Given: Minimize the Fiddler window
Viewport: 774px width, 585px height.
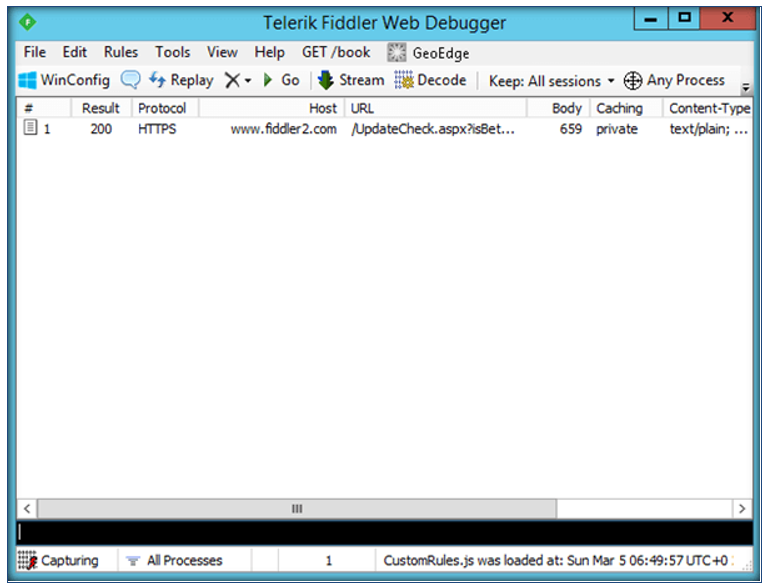Looking at the screenshot, I should coord(651,19).
